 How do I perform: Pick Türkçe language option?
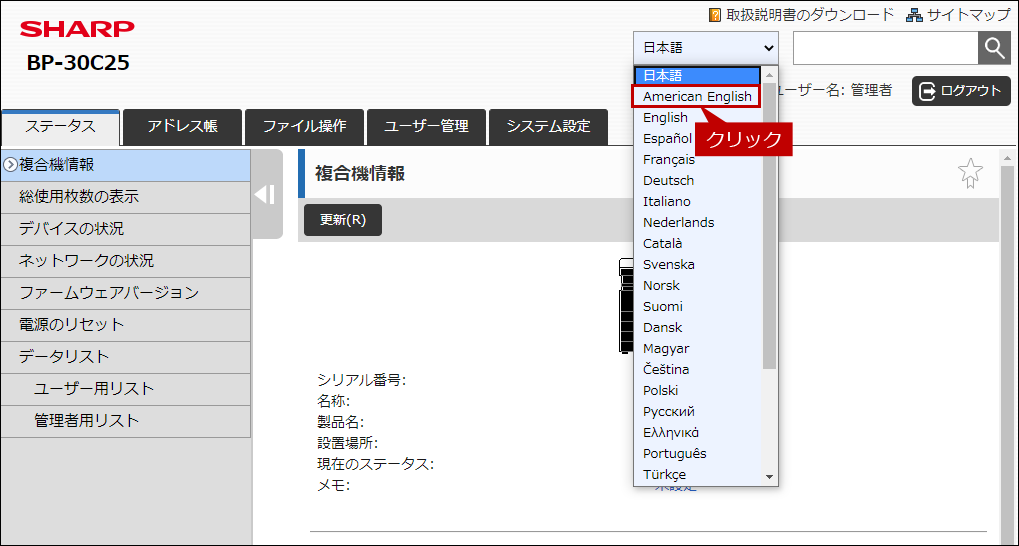tap(697, 474)
